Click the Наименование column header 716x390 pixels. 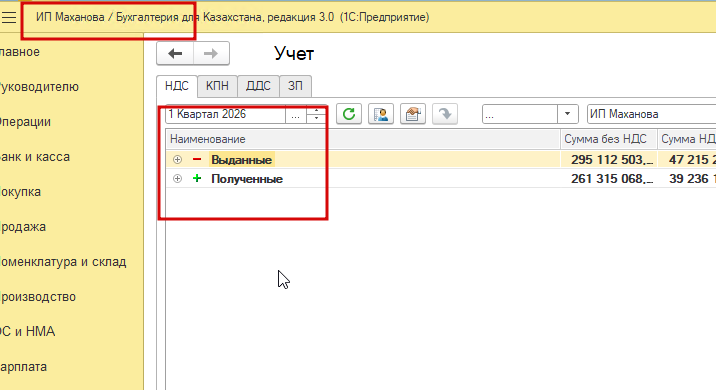coord(363,139)
